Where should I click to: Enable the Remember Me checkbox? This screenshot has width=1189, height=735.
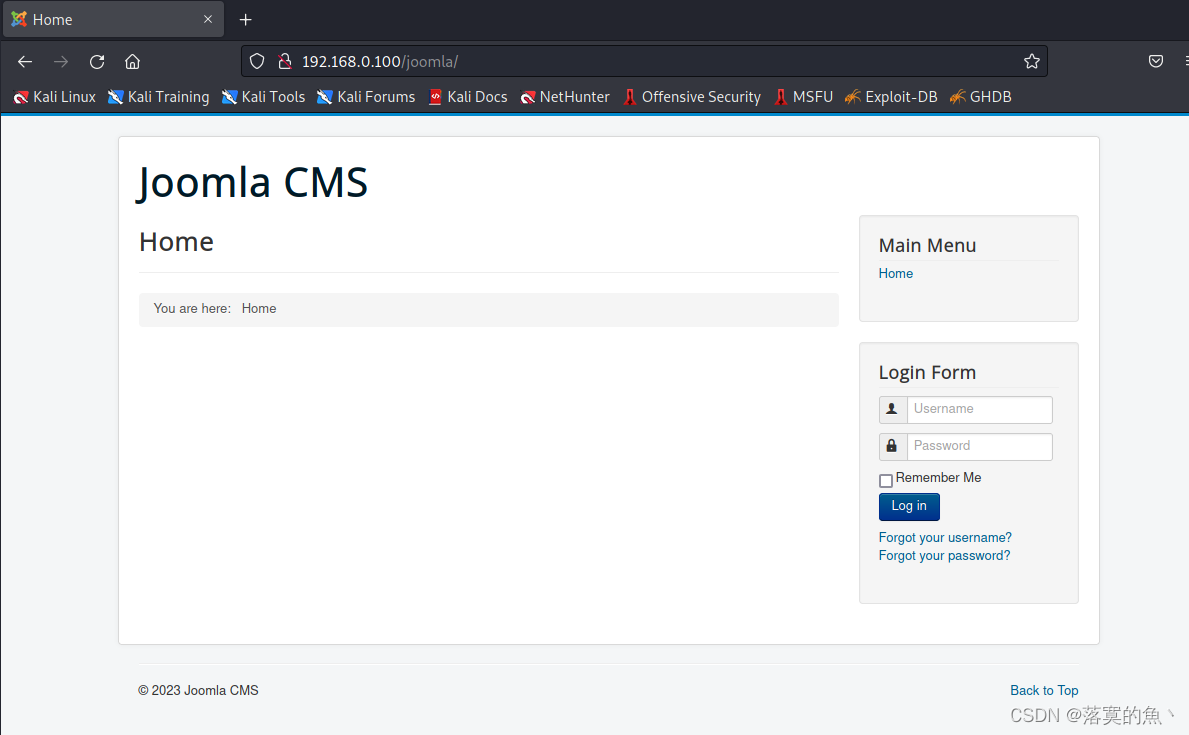tap(886, 480)
